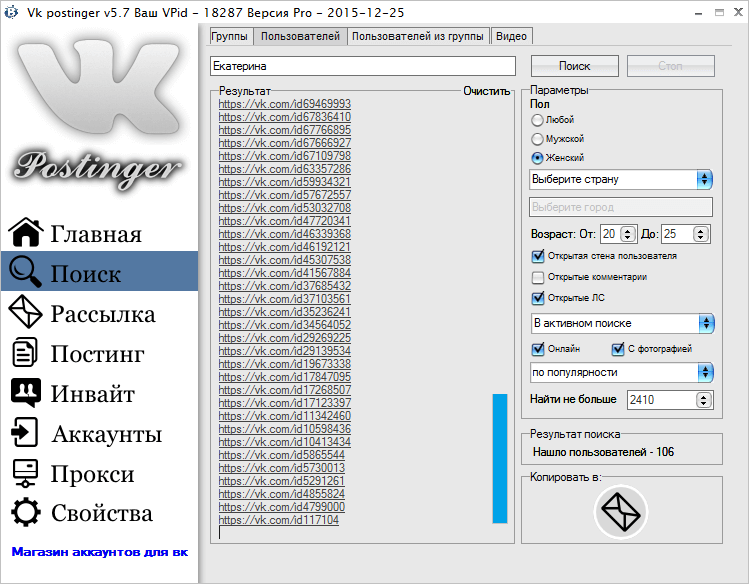Click the age До spinner arrows
This screenshot has height=584, width=749.
tap(700, 234)
